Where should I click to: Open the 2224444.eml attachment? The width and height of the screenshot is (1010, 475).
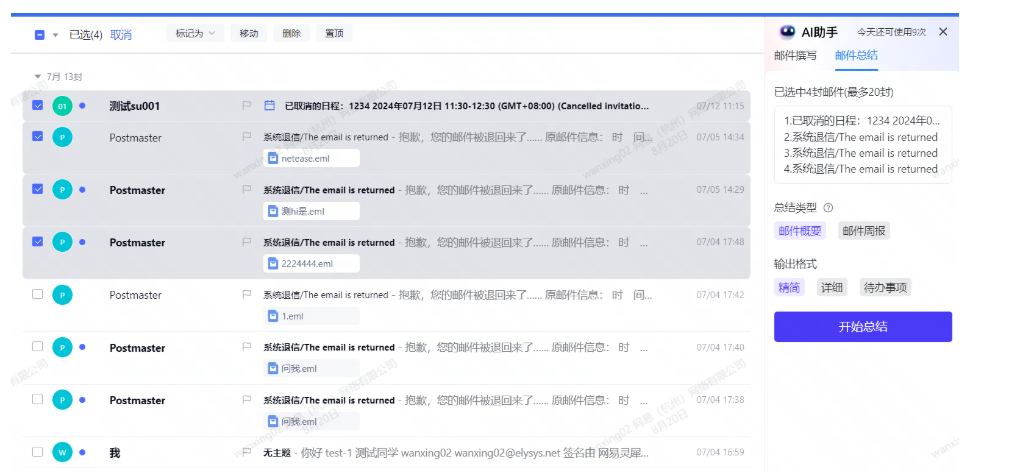point(311,263)
